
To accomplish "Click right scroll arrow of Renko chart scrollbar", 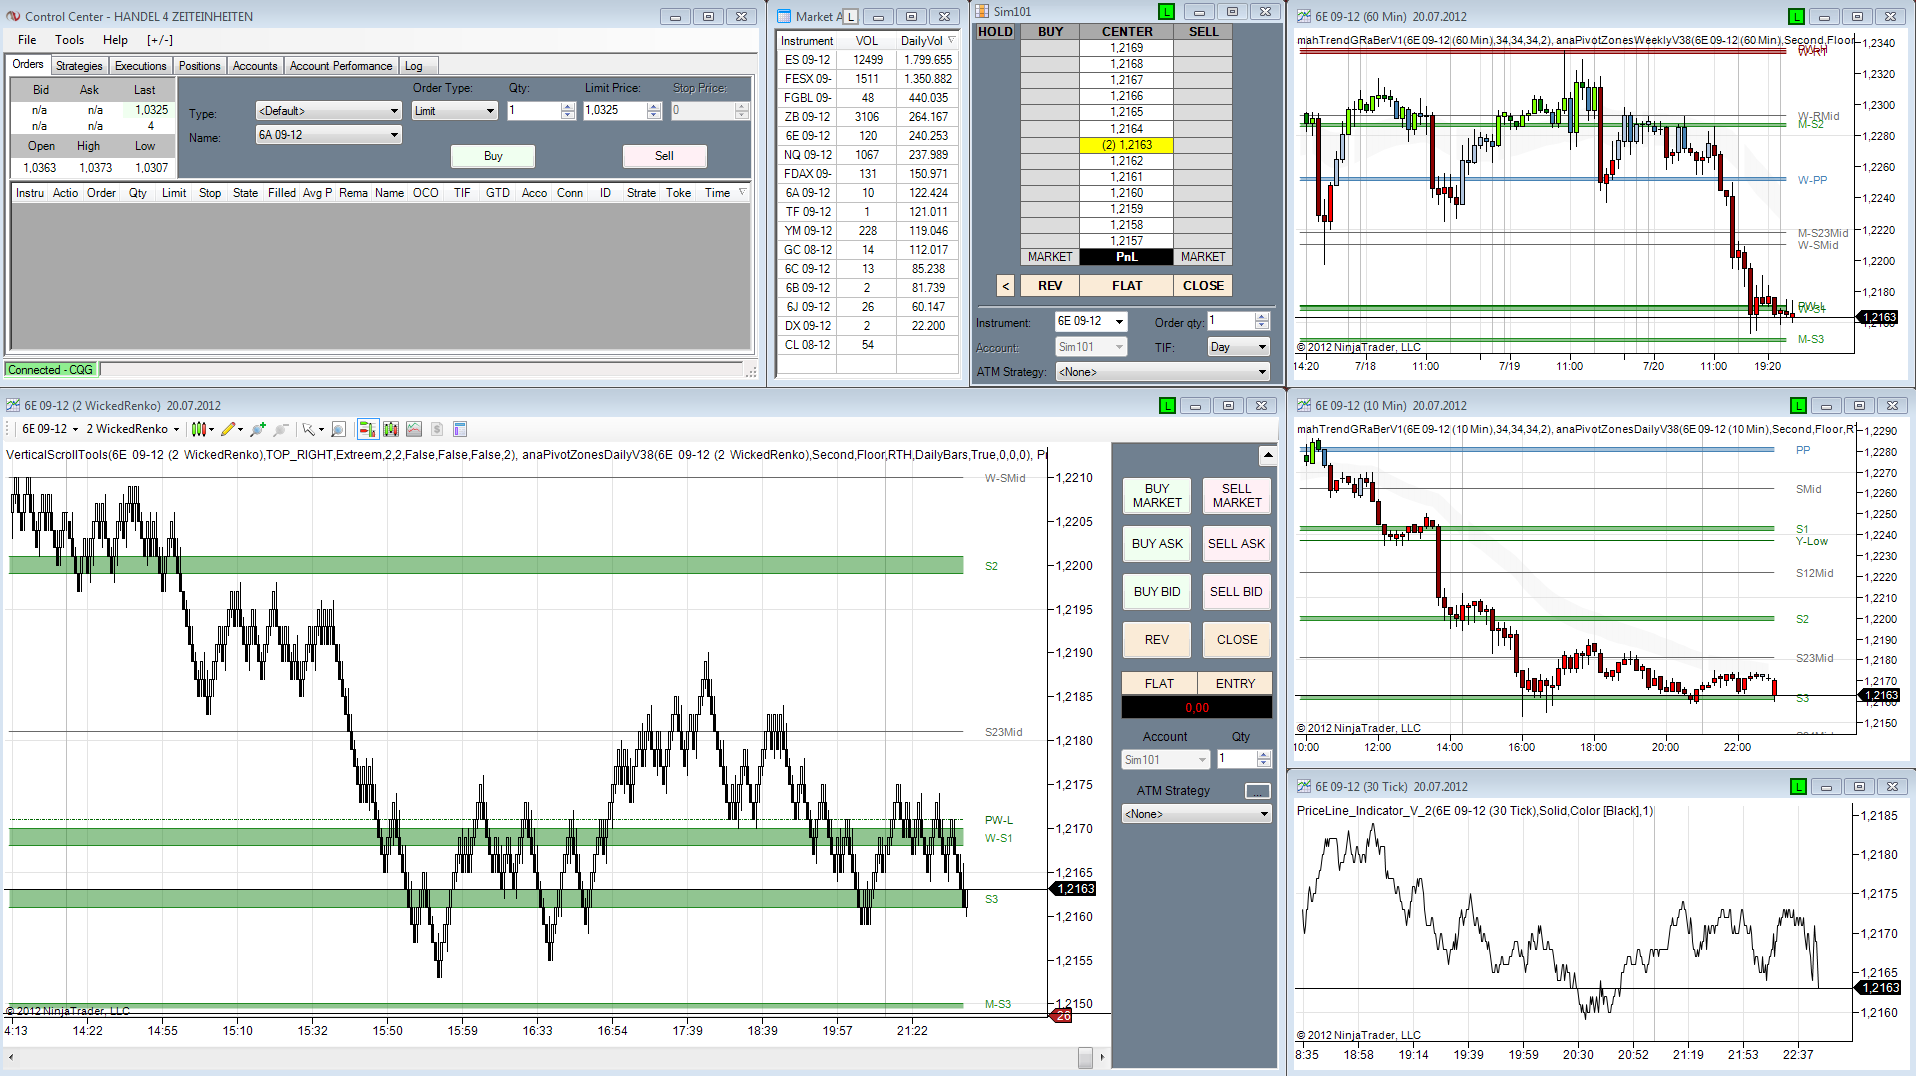I will coord(1102,1057).
